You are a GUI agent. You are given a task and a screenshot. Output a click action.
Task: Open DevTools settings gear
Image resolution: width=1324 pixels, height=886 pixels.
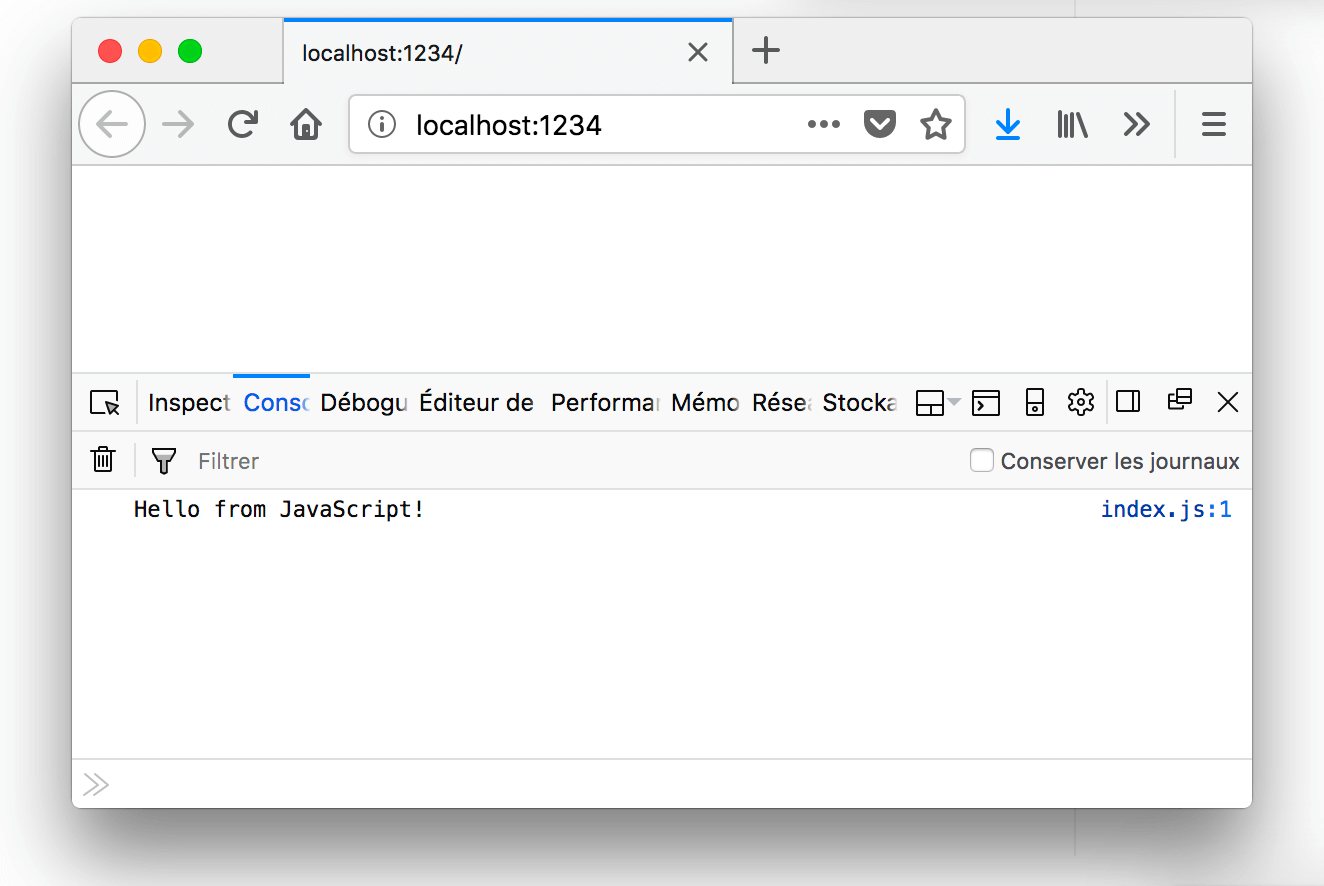point(1080,402)
